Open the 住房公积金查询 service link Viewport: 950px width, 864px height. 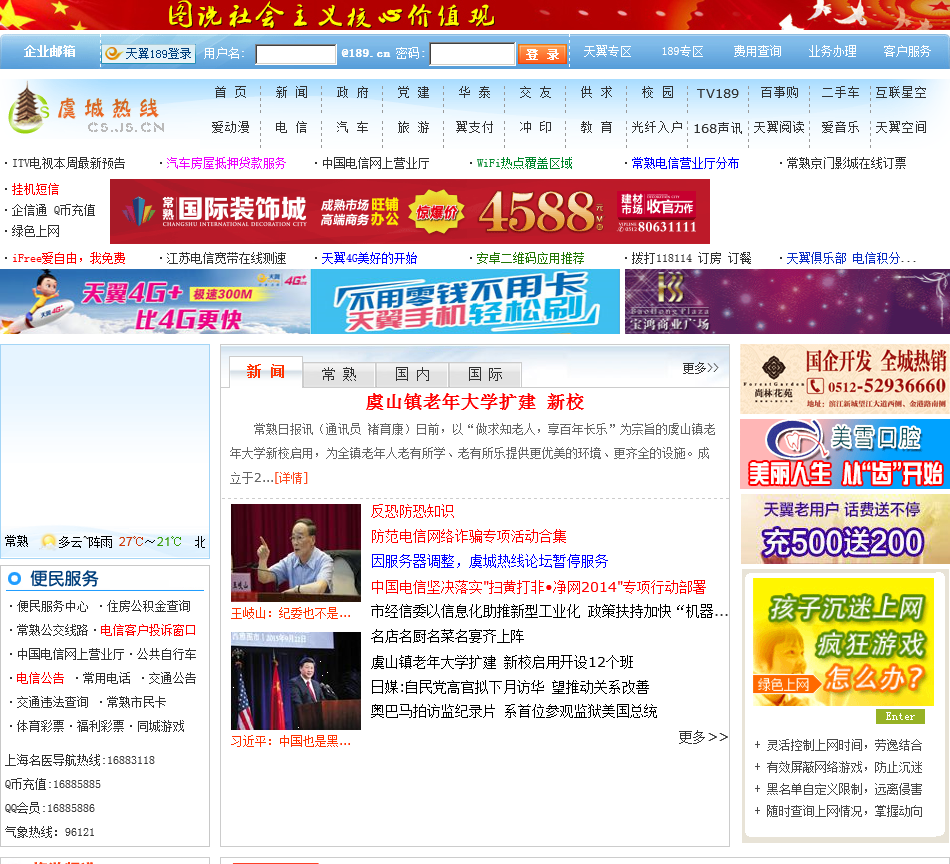tap(148, 606)
